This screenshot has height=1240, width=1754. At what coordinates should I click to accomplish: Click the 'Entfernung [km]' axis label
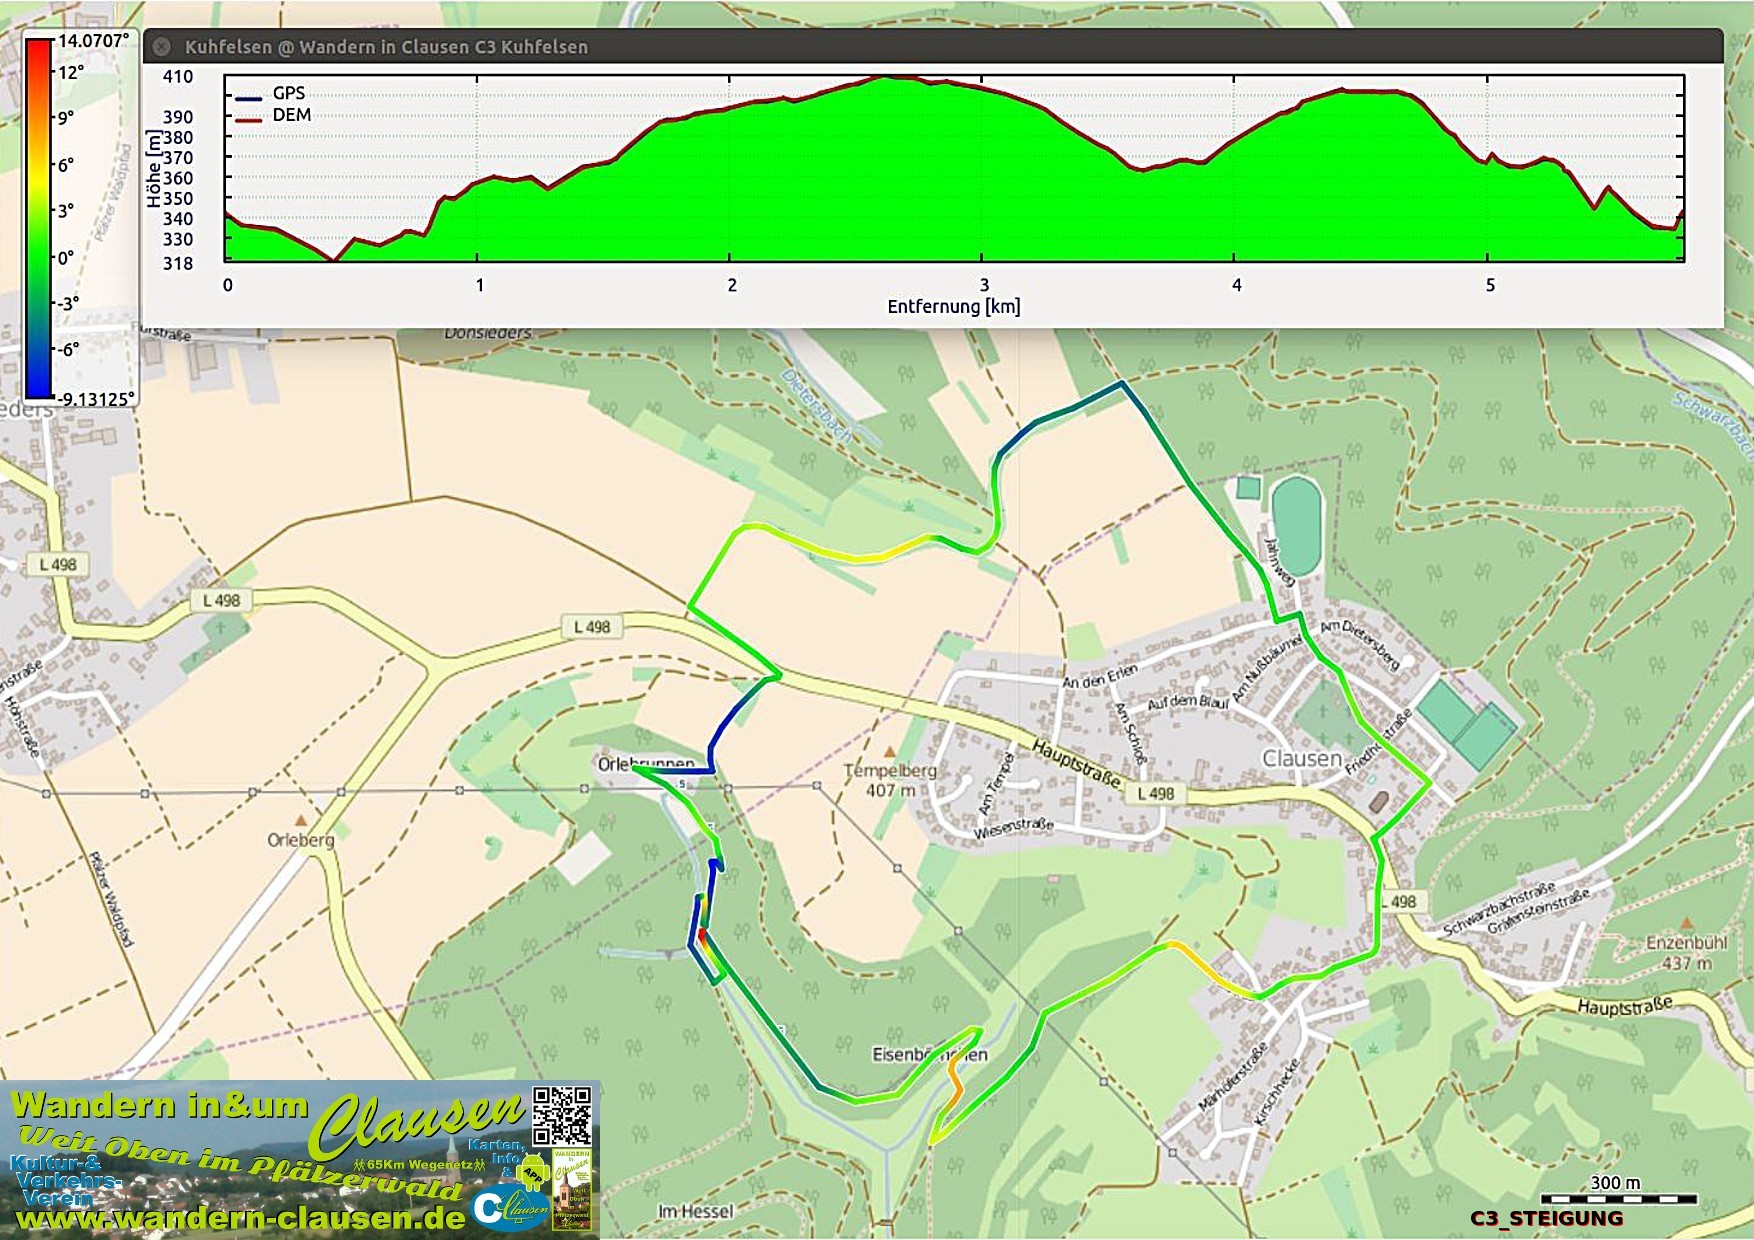click(954, 306)
